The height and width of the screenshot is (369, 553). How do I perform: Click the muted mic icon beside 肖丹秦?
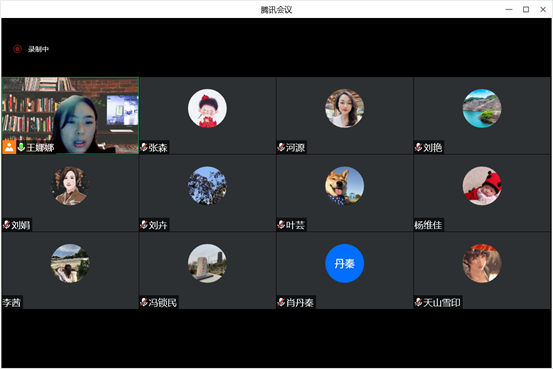(281, 302)
